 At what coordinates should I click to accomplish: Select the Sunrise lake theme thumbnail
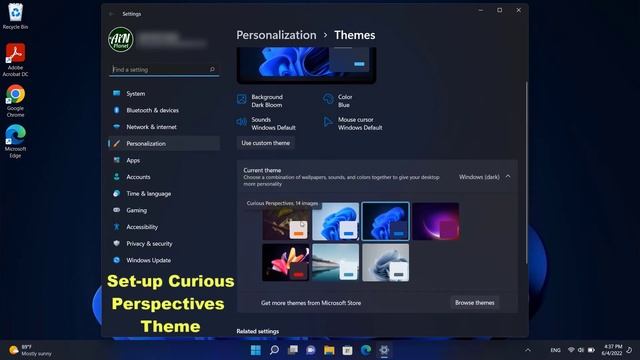[336, 262]
